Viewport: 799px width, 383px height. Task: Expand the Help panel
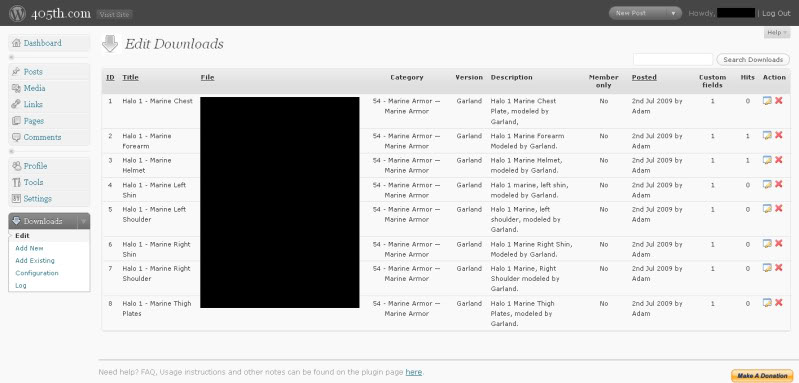777,33
